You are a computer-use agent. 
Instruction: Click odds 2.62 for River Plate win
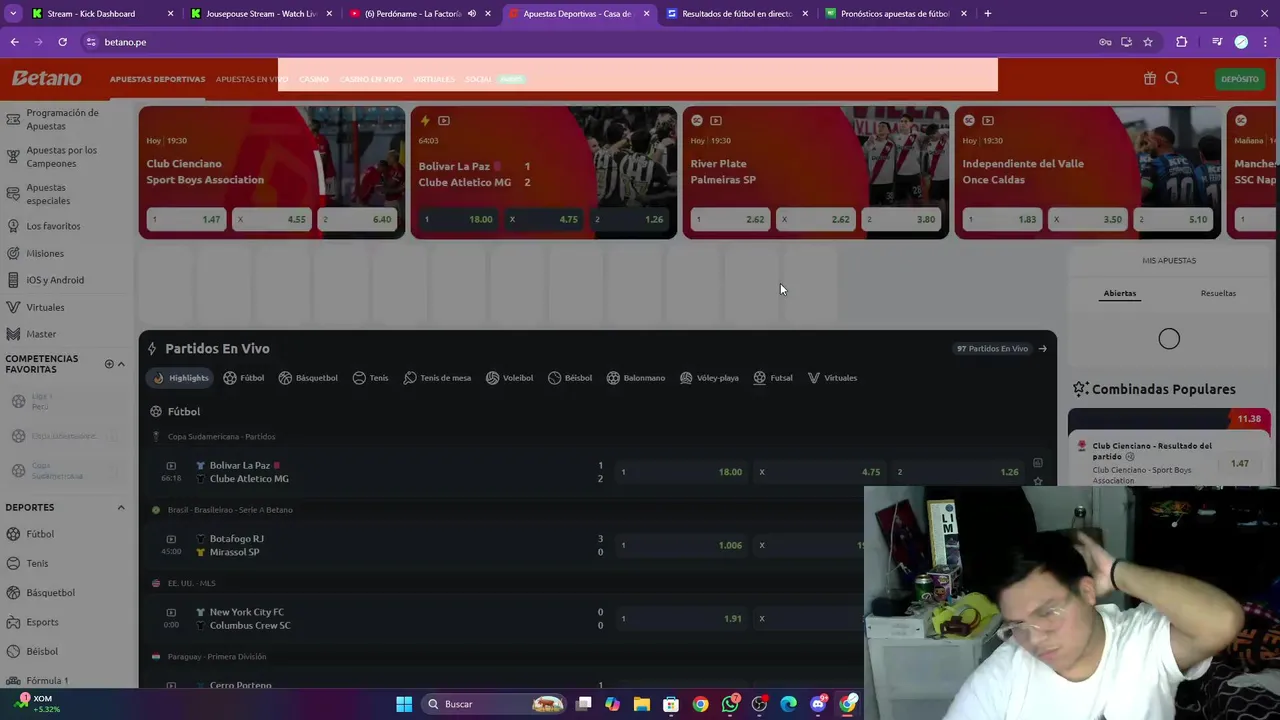pyautogui.click(x=729, y=219)
